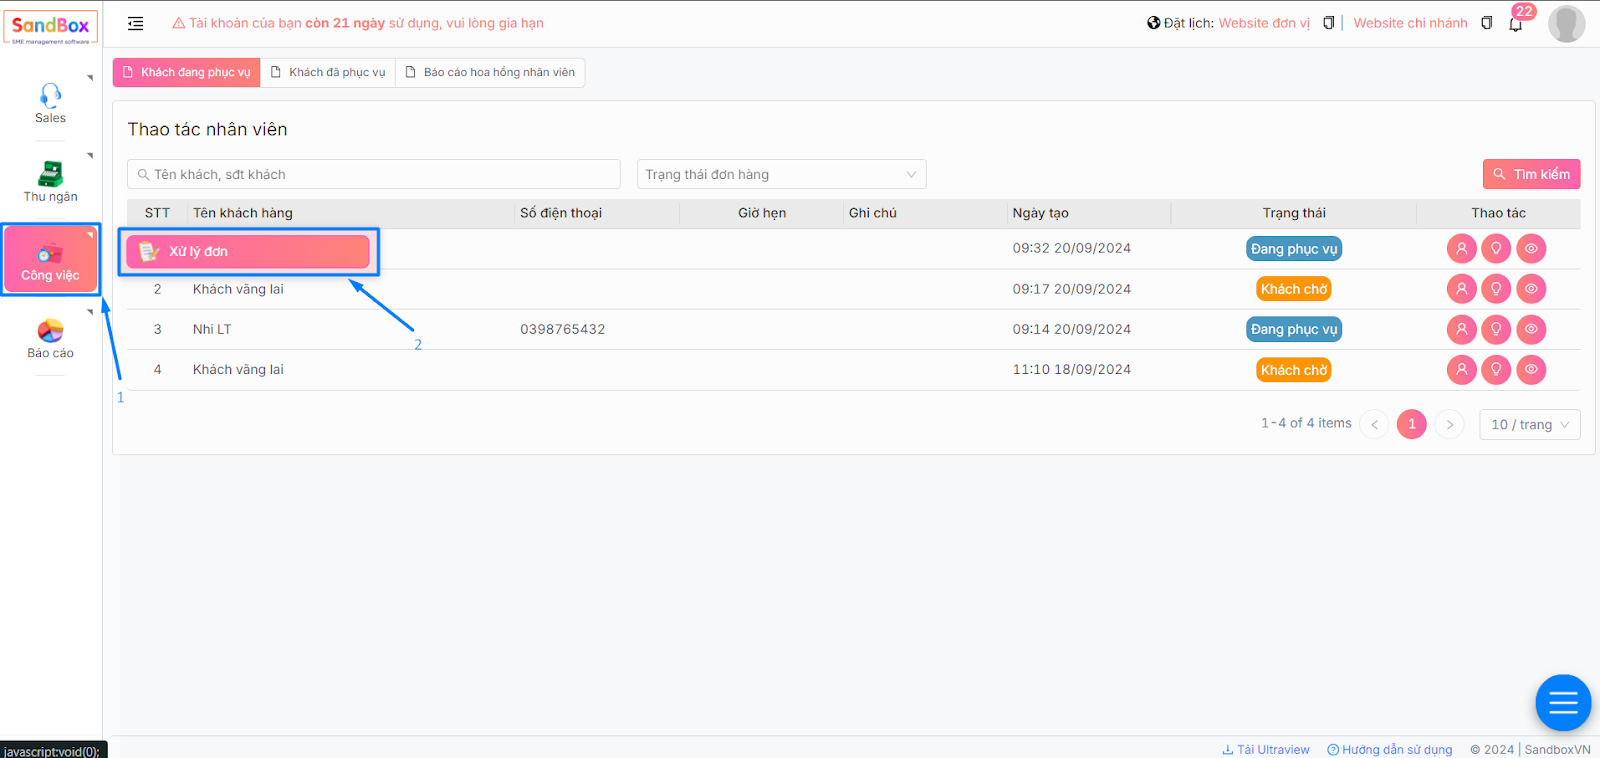Collapse the sidebar with hamburger icon

136,23
